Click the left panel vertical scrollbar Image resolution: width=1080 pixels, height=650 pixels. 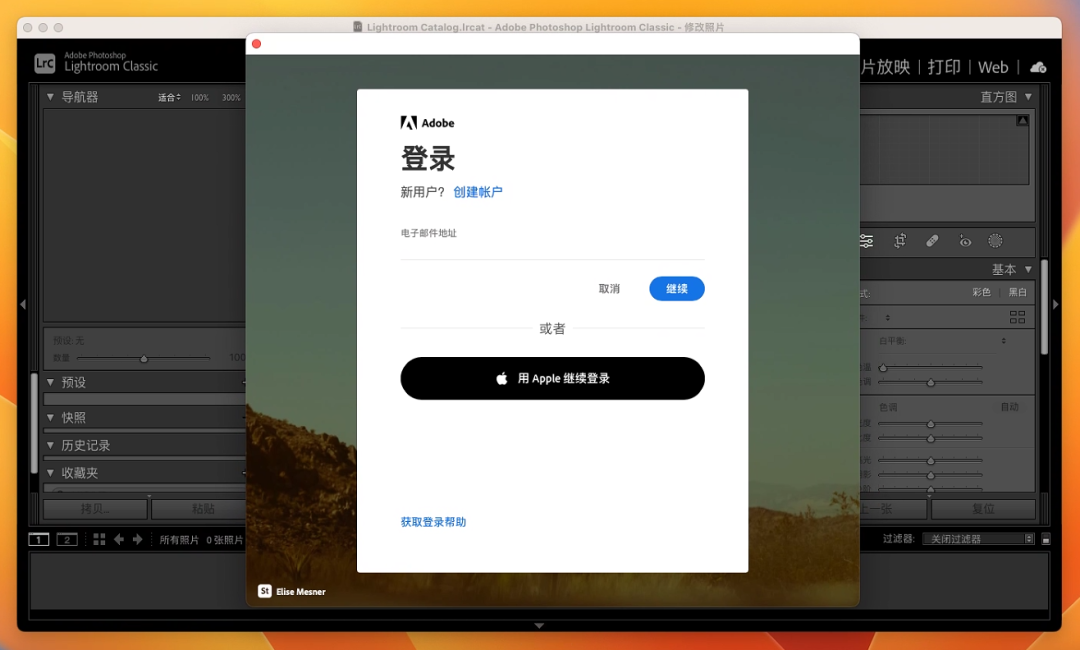pos(34,423)
